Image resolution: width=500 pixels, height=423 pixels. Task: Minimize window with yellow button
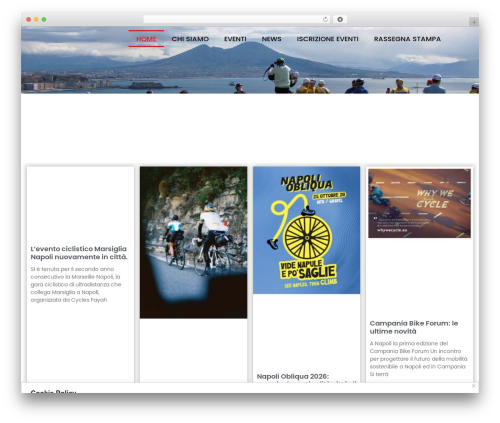(36, 20)
